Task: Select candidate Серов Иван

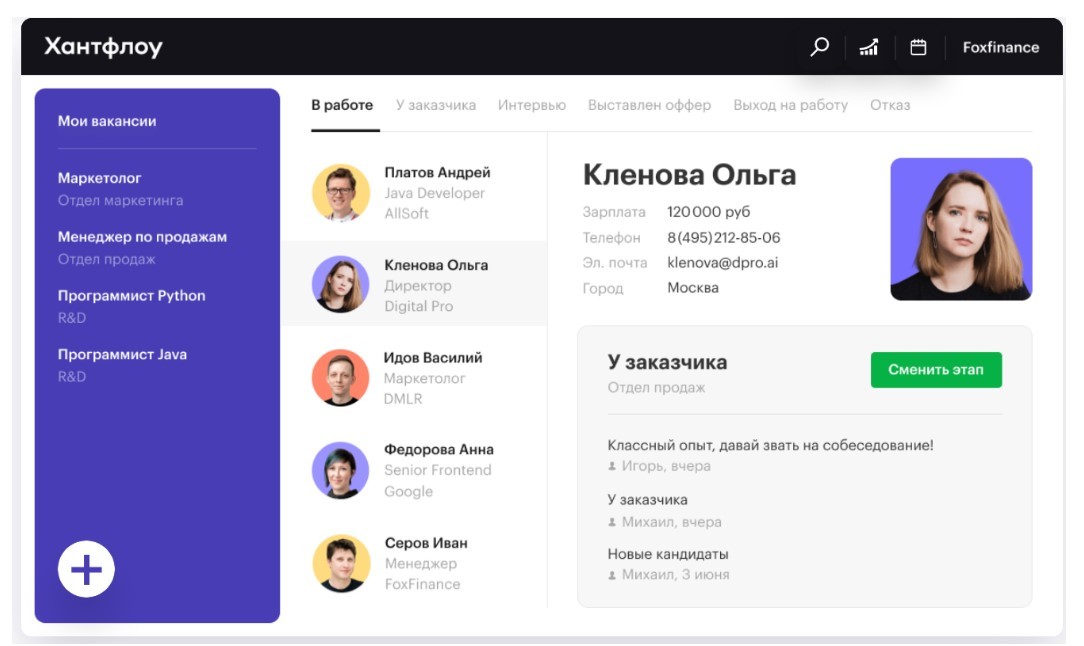Action: click(x=425, y=544)
